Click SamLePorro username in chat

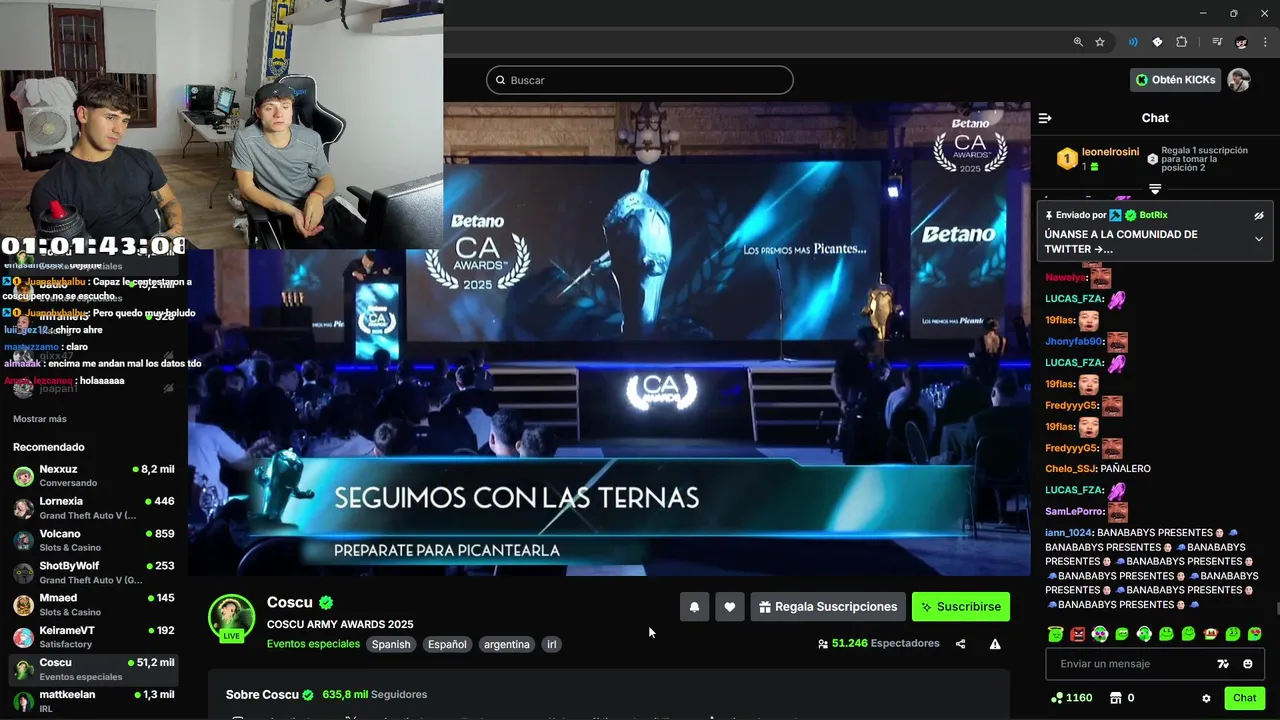coord(1074,511)
